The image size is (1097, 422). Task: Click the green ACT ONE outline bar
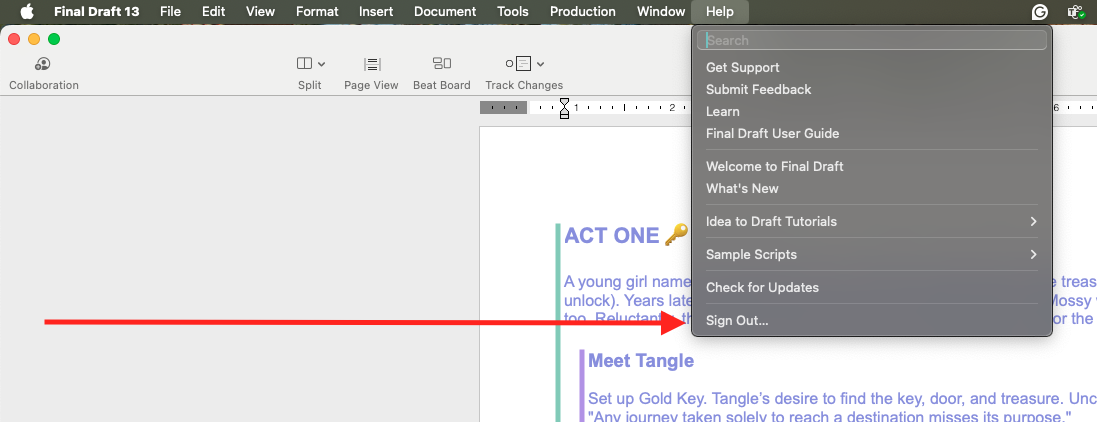point(558,323)
